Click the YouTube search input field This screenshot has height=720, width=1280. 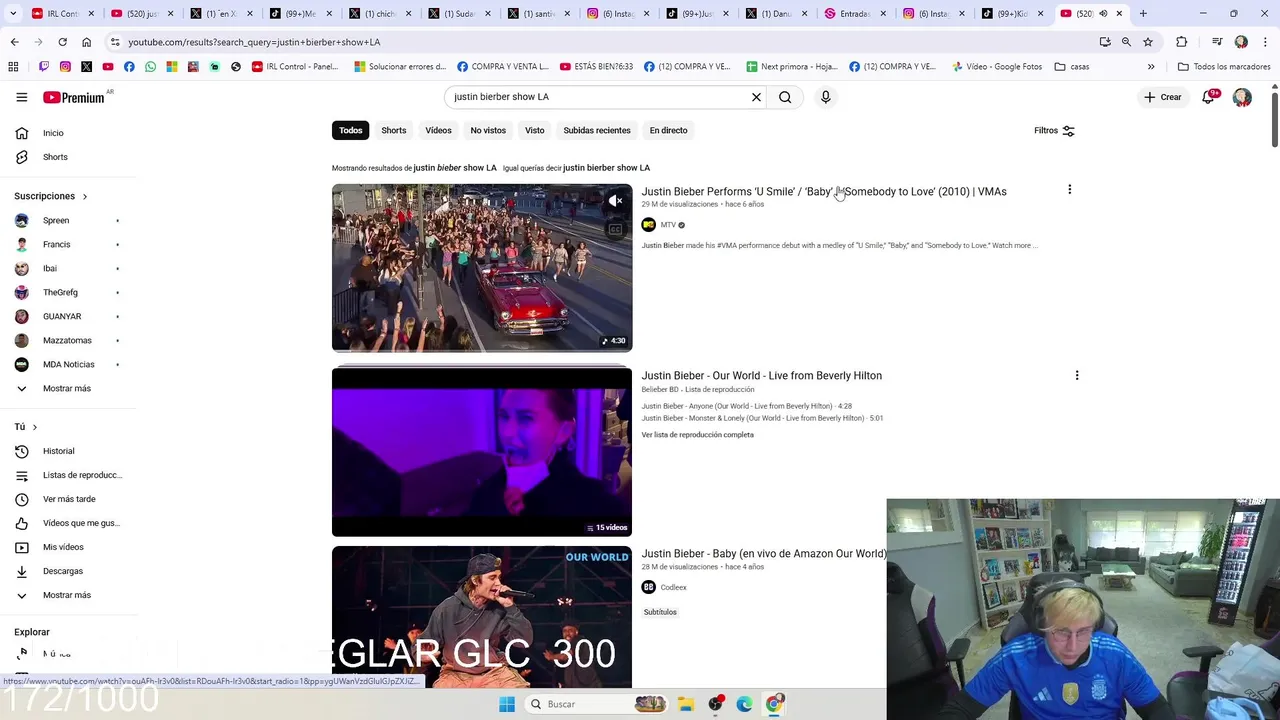[598, 97]
